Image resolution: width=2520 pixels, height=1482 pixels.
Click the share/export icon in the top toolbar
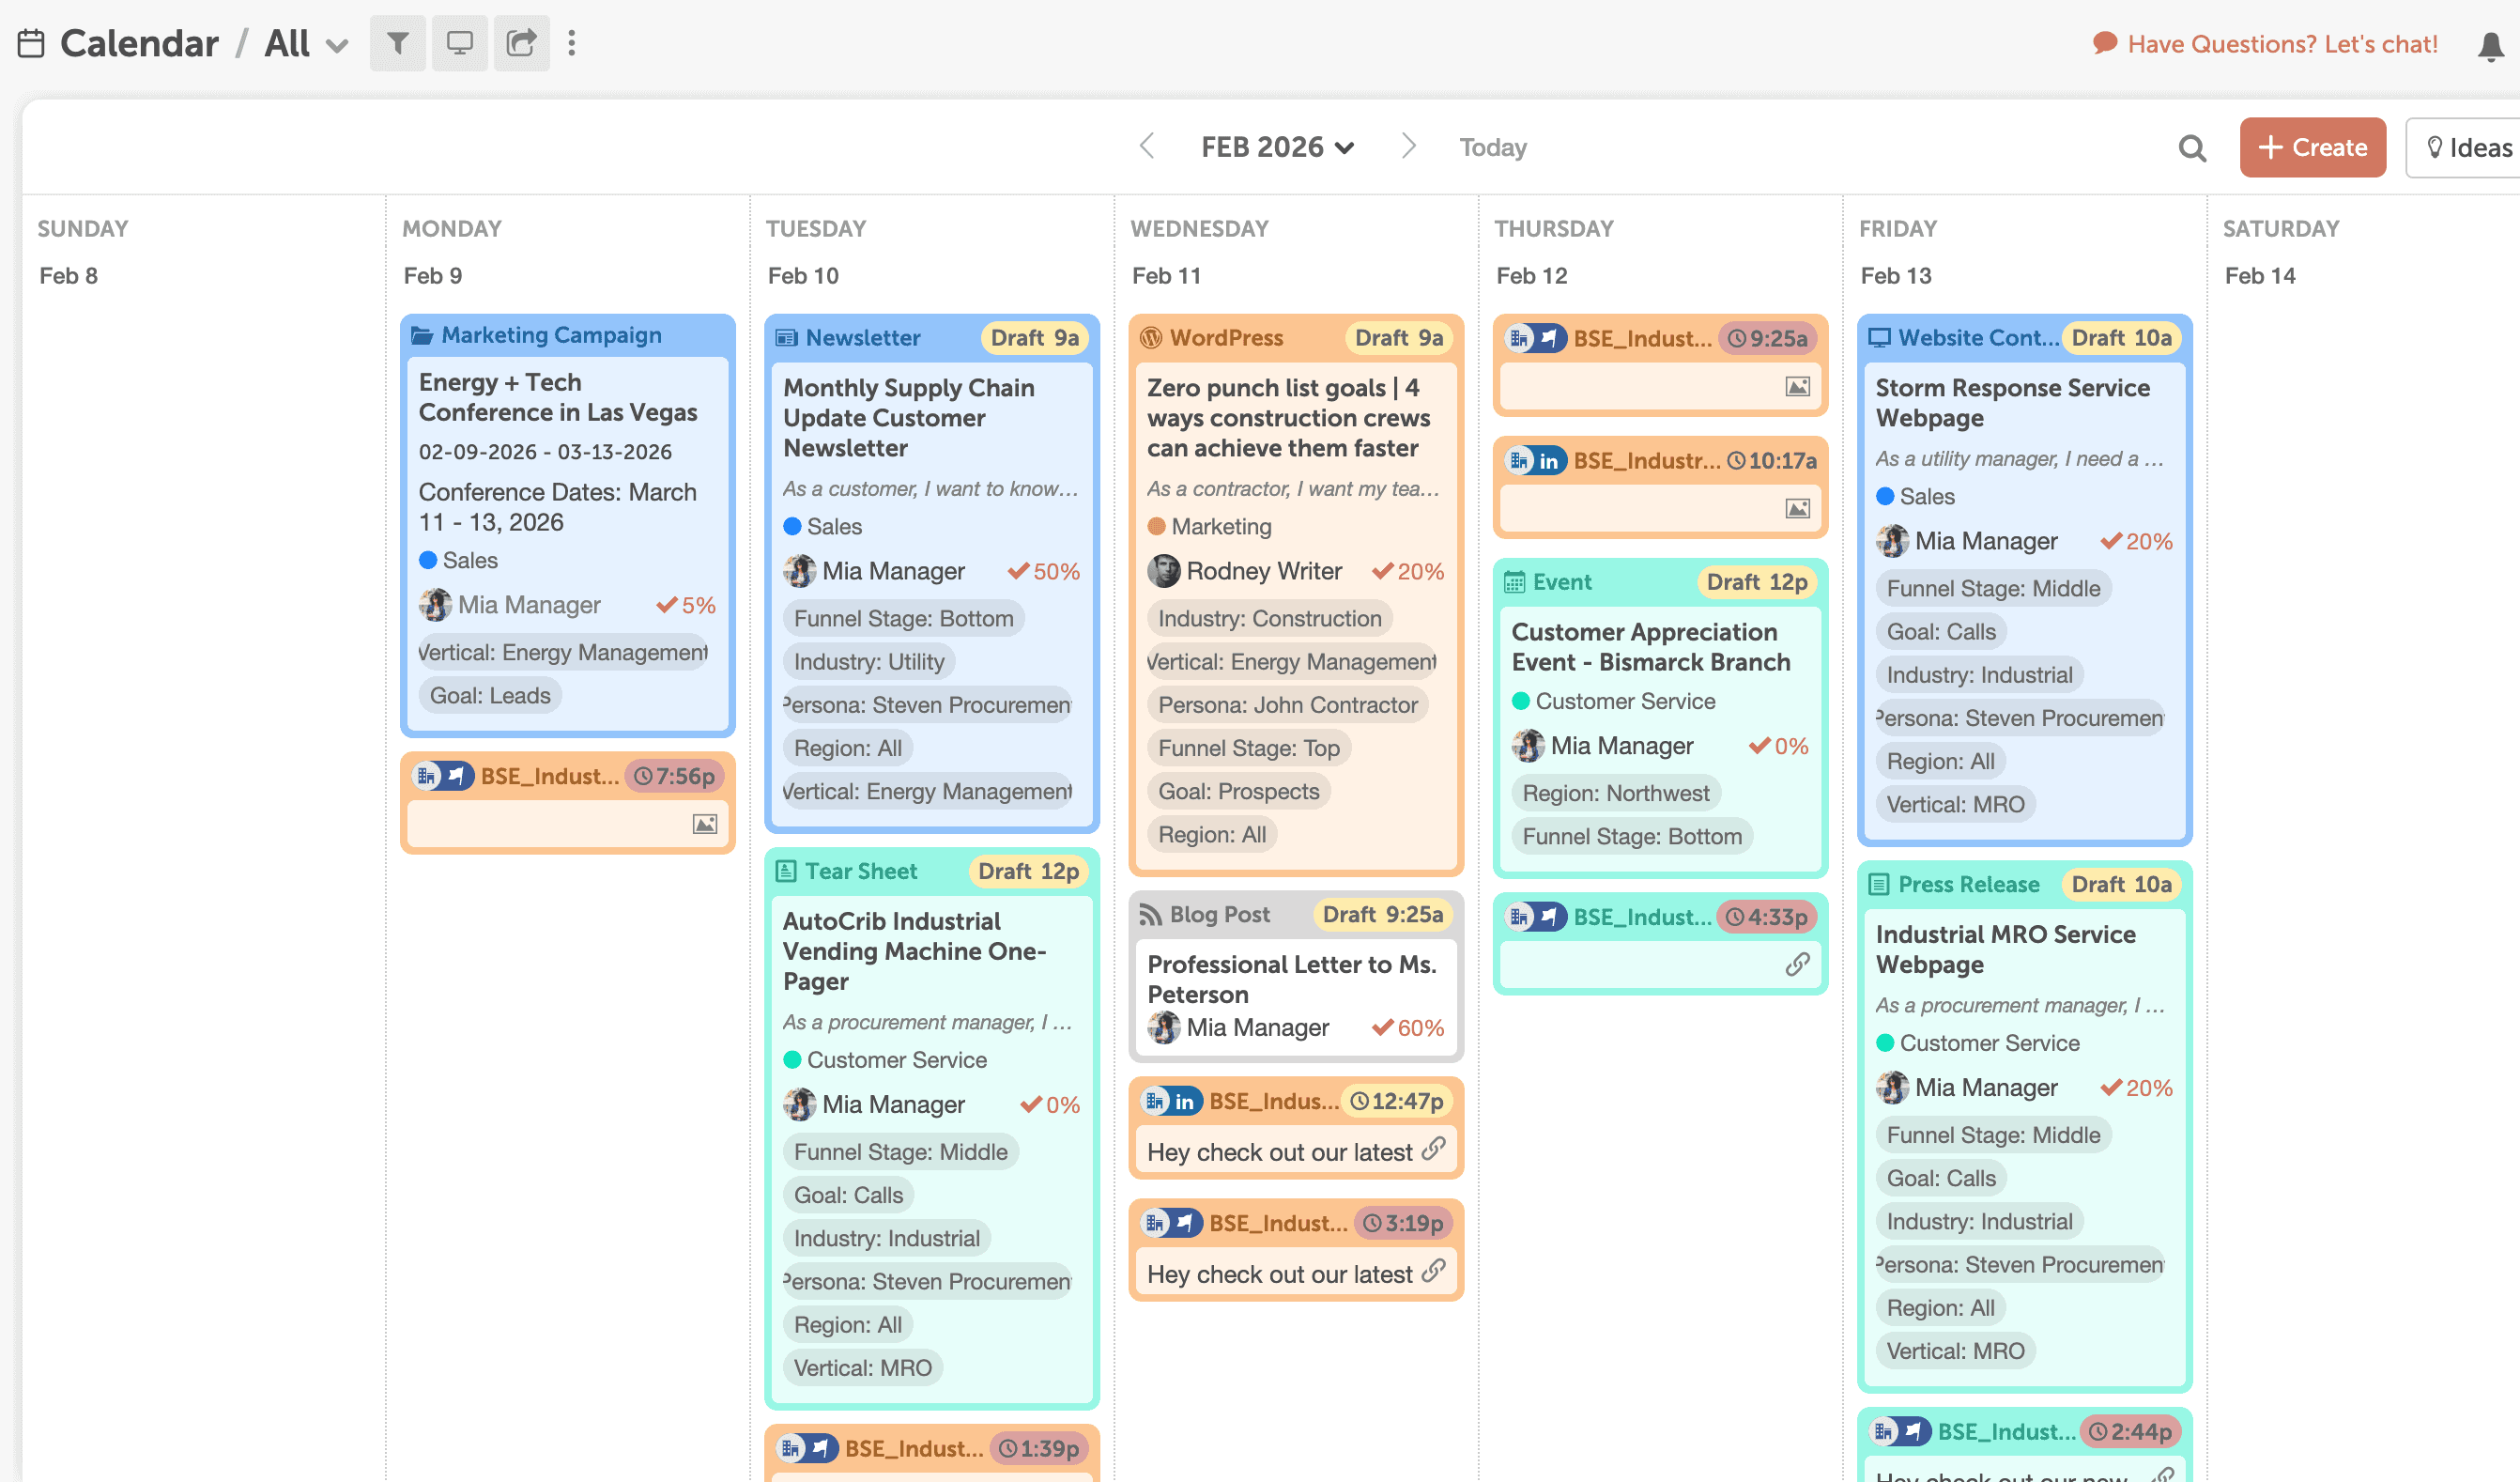tap(521, 43)
